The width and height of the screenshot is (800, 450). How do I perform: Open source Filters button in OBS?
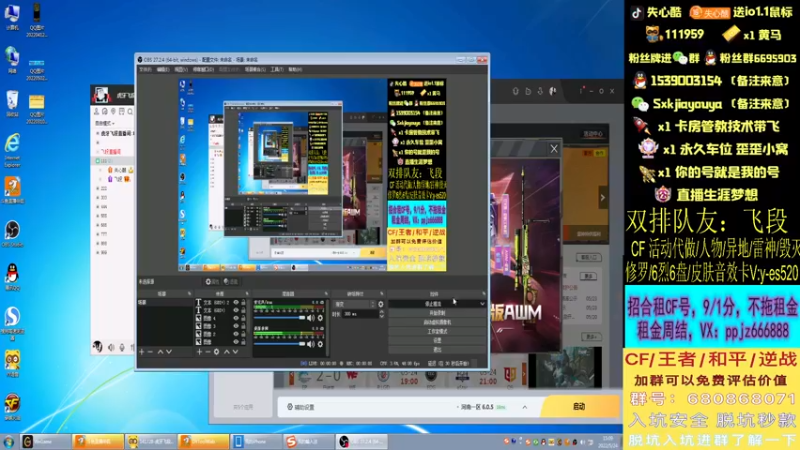click(x=231, y=282)
